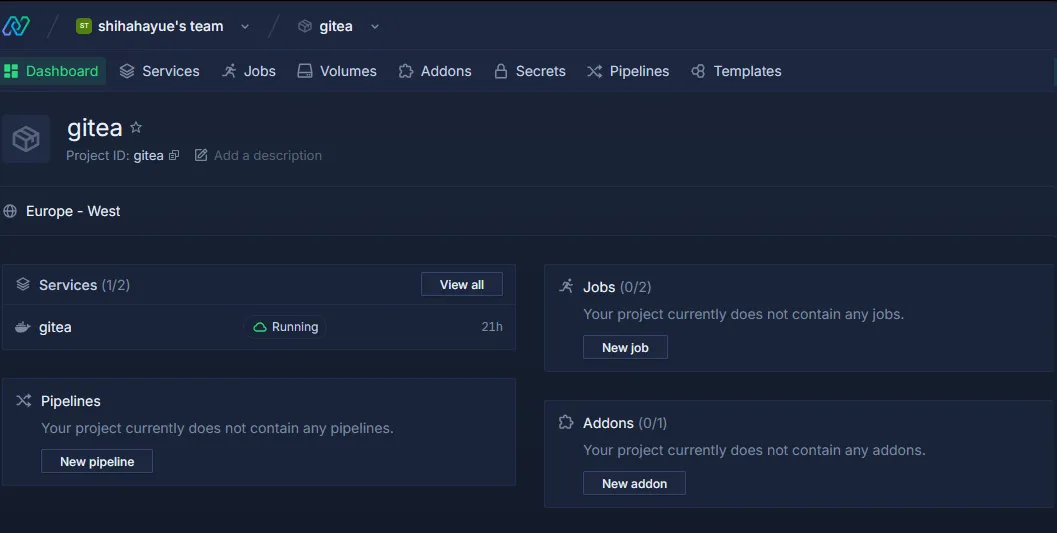Click the Addons panel puzzle icon

tap(566, 422)
